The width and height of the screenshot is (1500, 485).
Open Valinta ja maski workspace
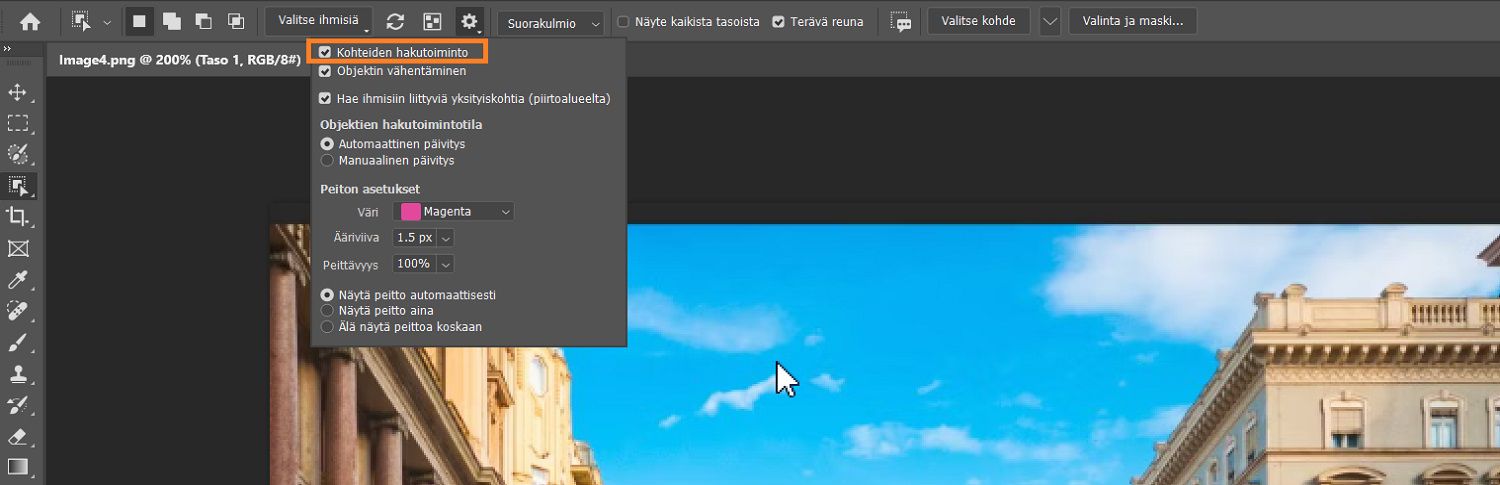1132,21
